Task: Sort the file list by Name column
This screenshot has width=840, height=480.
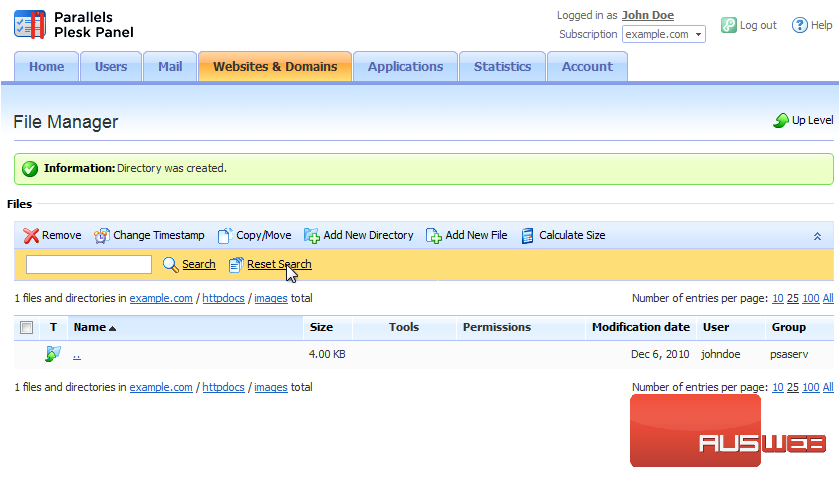Action: click(x=90, y=327)
